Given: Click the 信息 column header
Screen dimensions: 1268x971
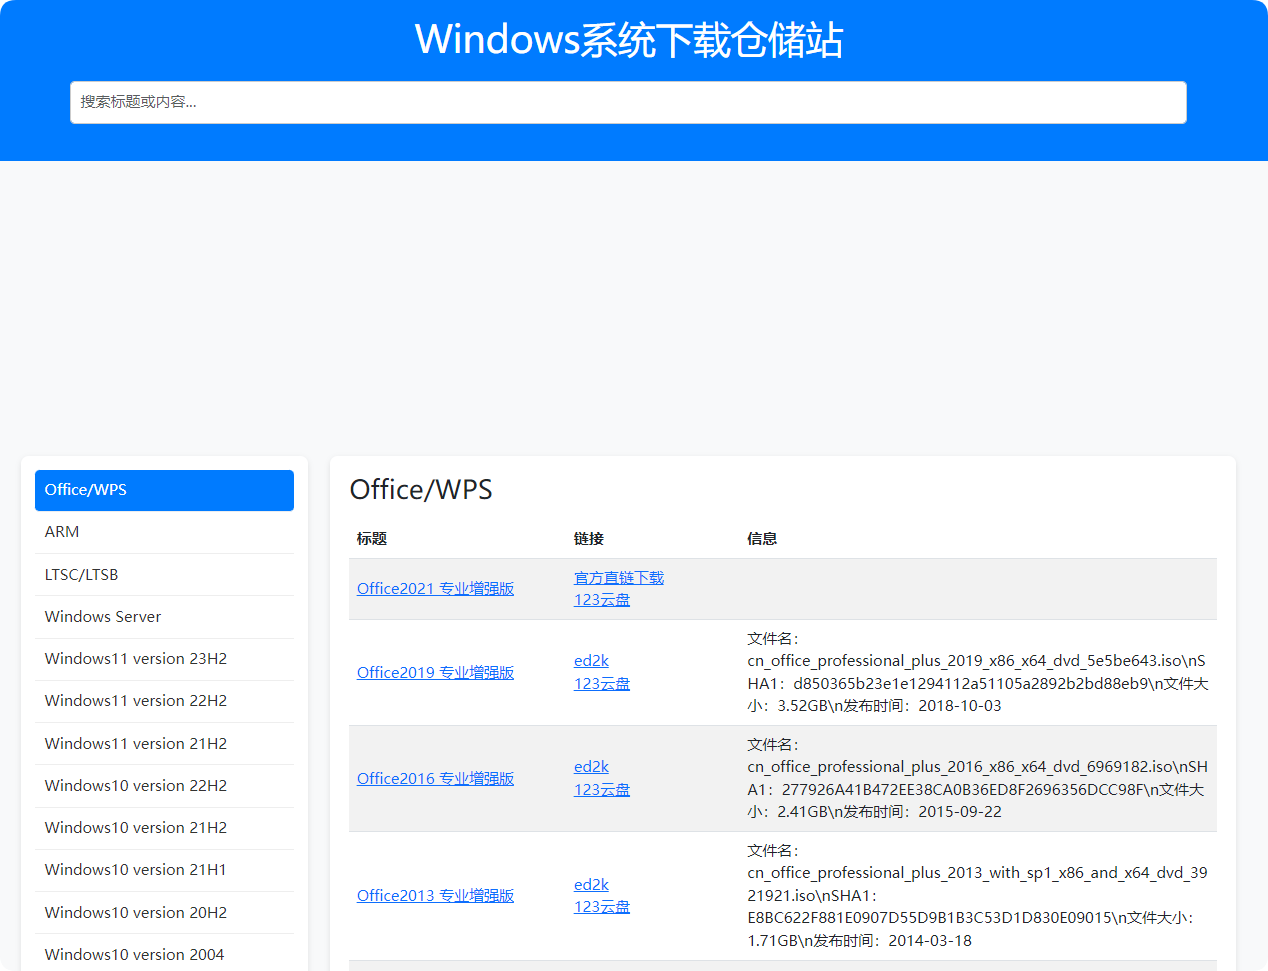Looking at the screenshot, I should click(762, 539).
